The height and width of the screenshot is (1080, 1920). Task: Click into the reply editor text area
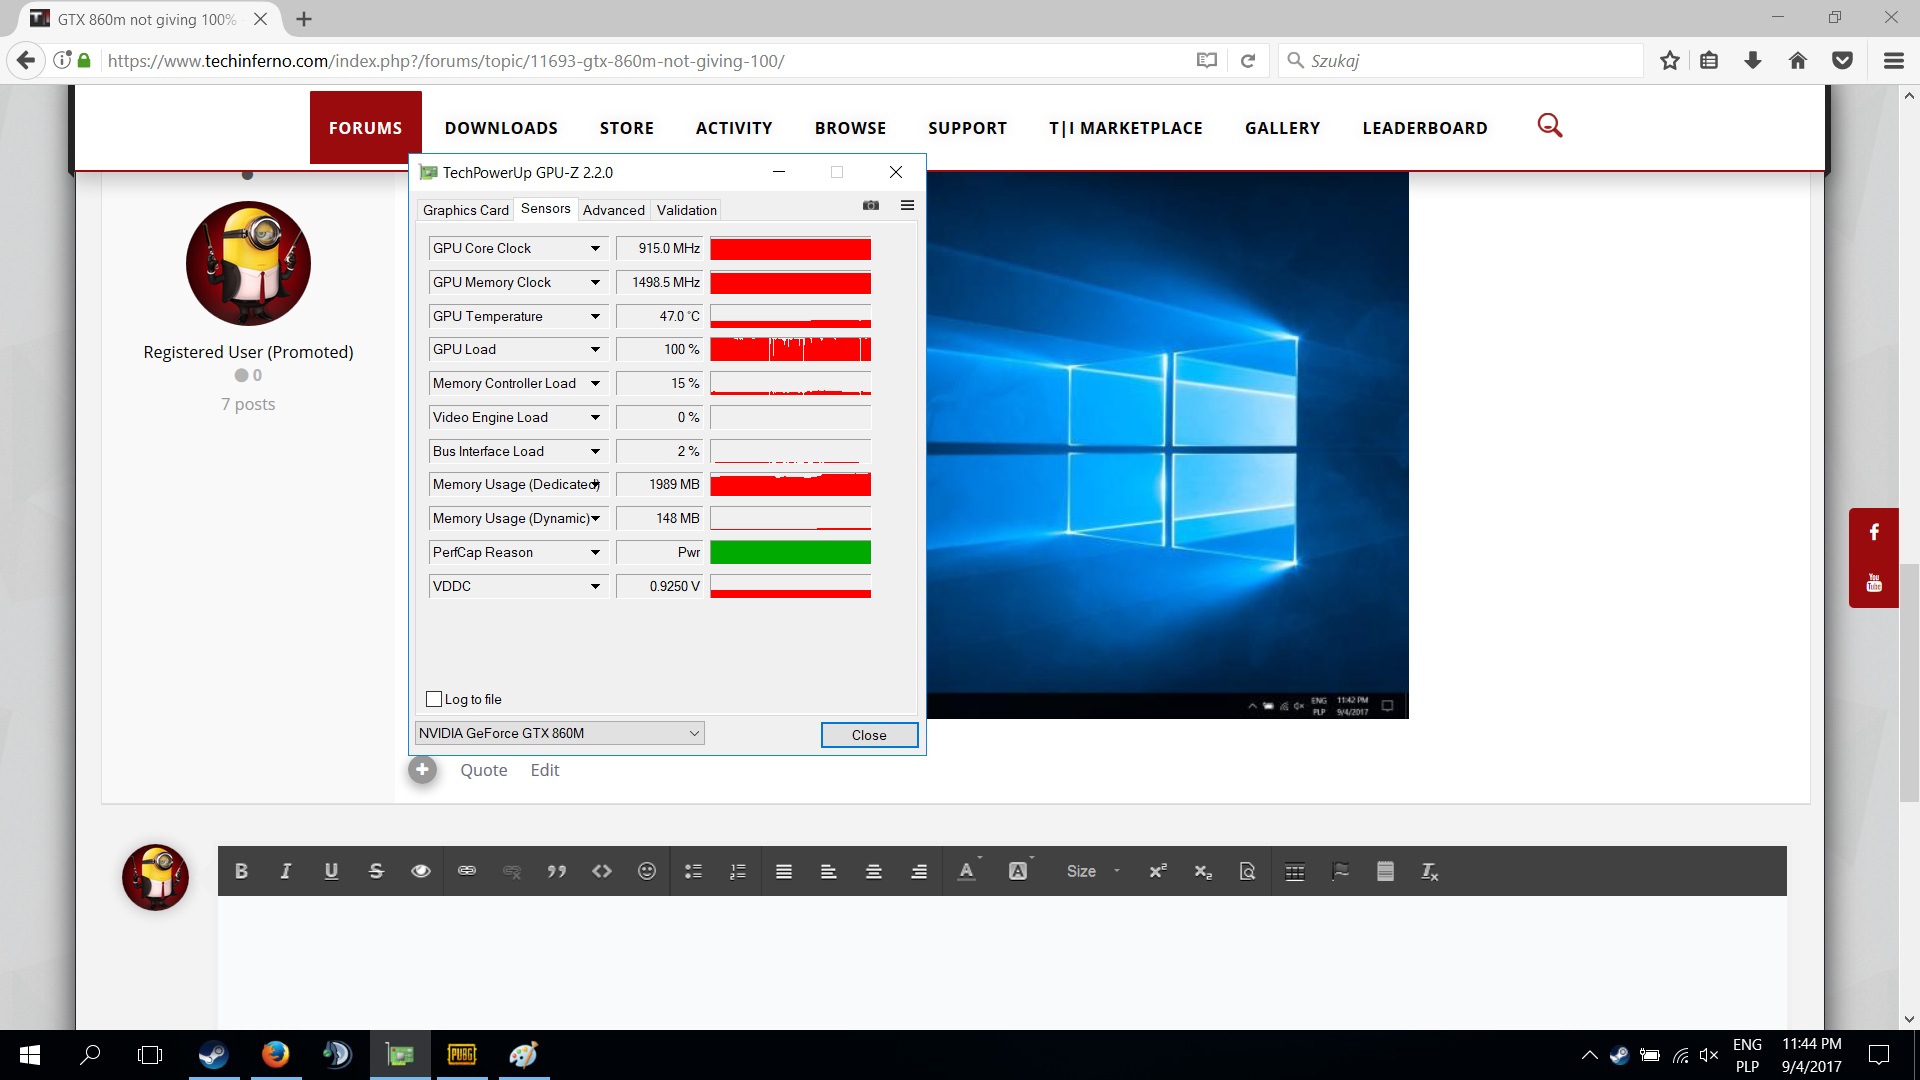pyautogui.click(x=1002, y=962)
